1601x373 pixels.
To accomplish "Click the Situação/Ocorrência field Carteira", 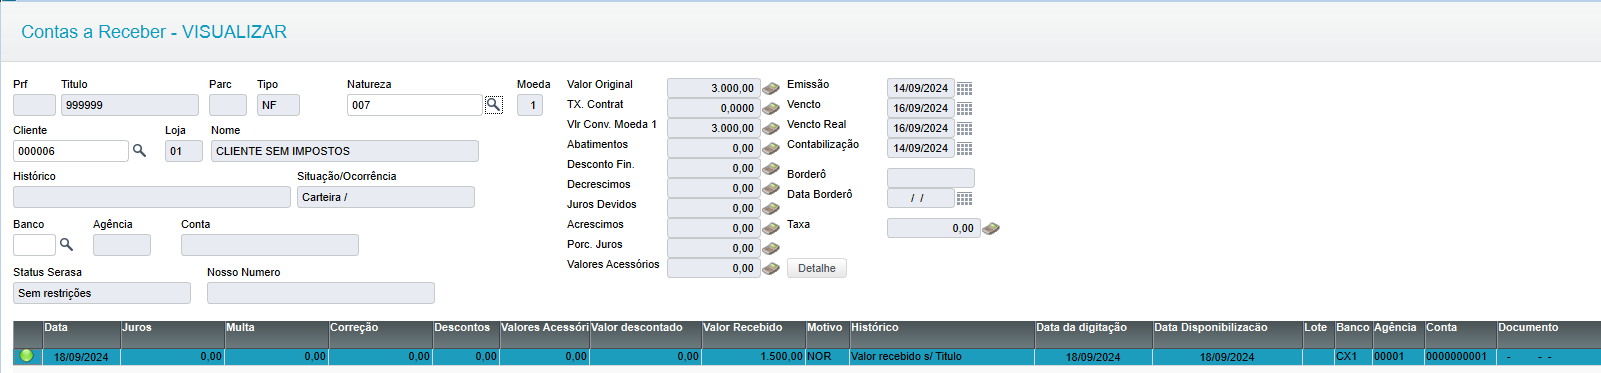I will 386,197.
